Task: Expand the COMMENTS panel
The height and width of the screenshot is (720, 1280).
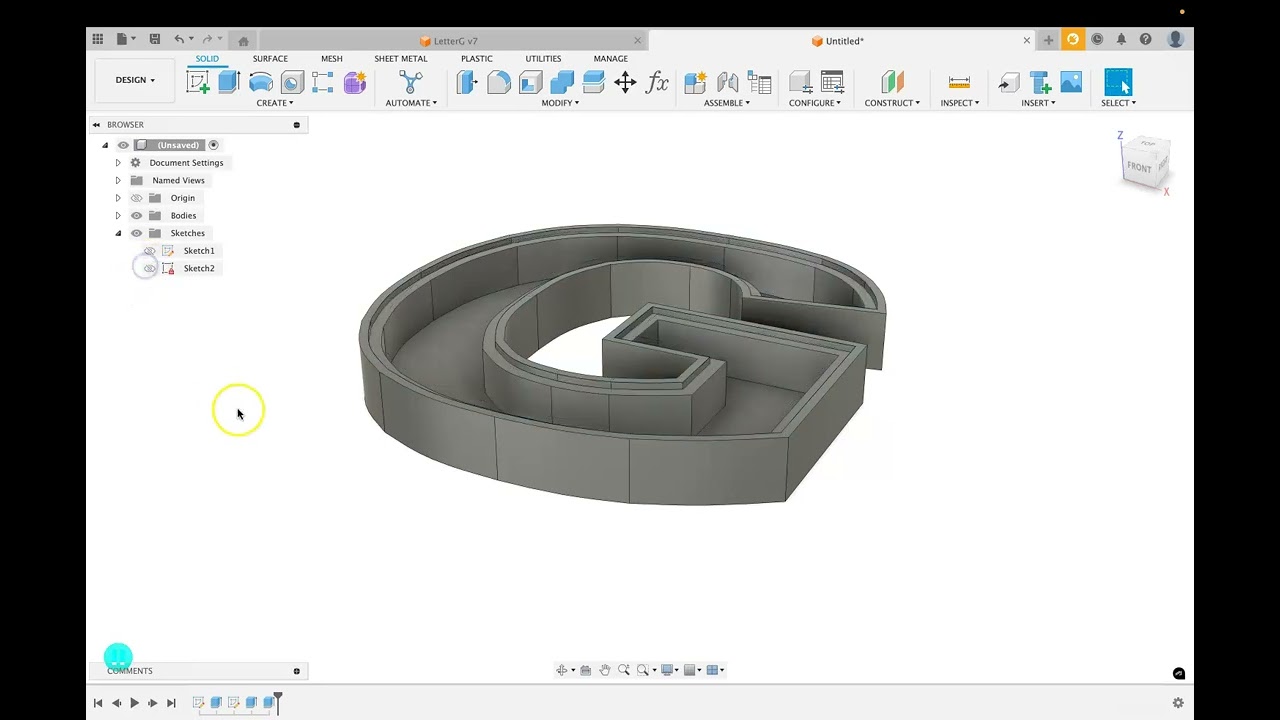Action: [x=297, y=671]
